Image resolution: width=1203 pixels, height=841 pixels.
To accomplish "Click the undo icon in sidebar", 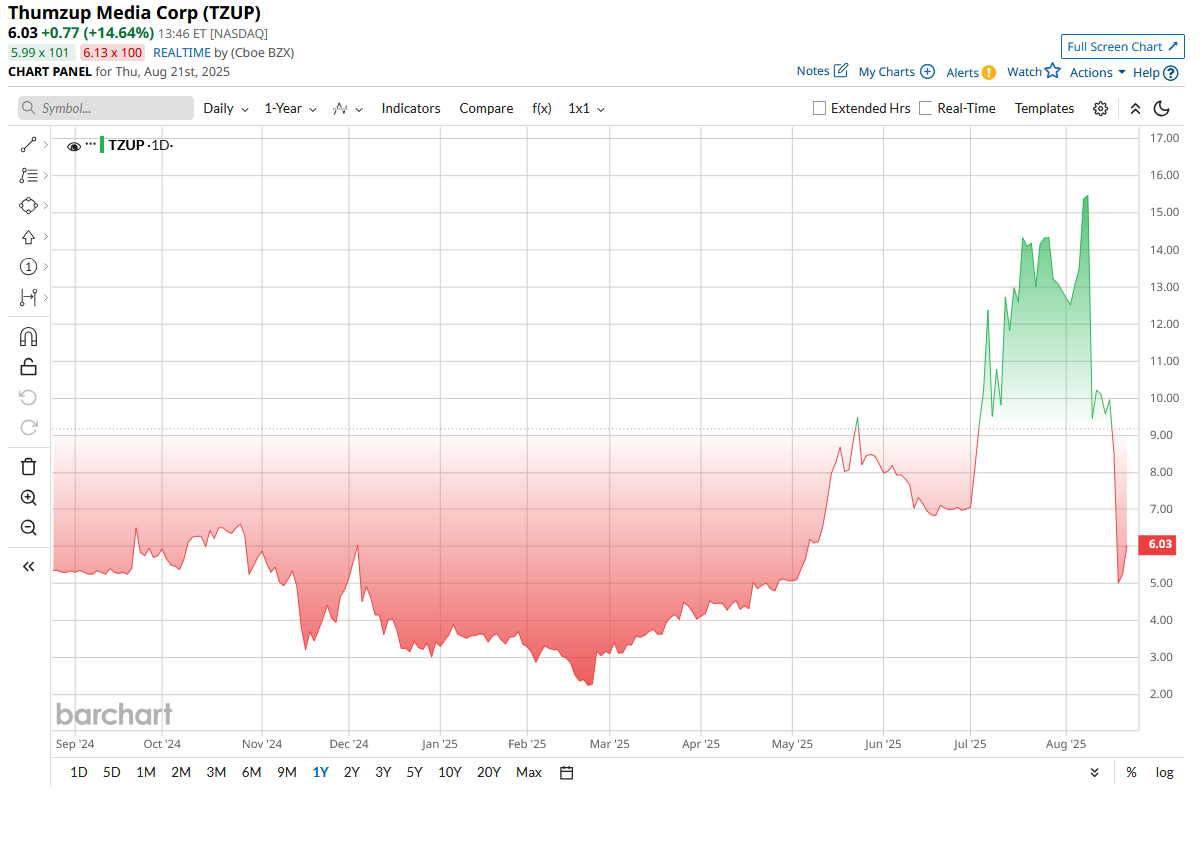I will point(28,397).
